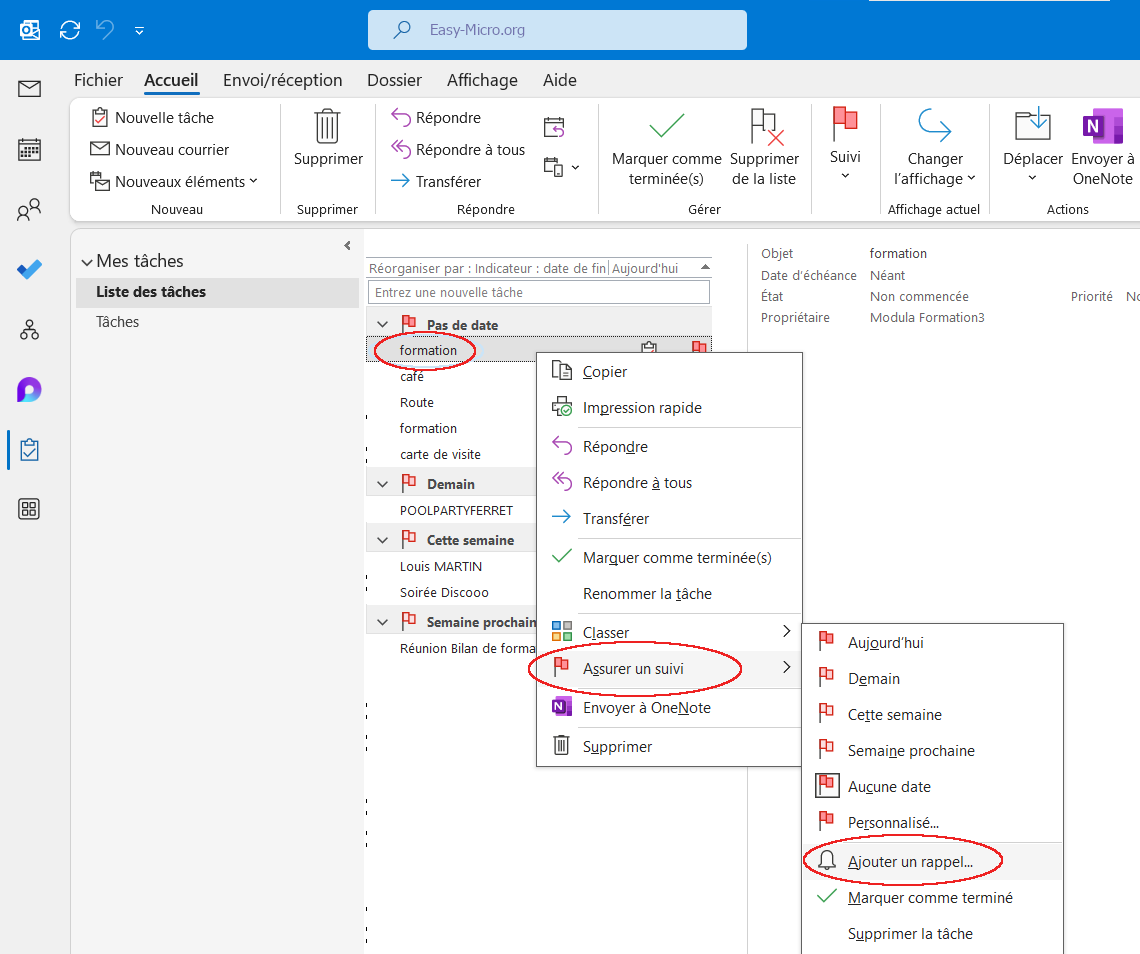The height and width of the screenshot is (954, 1140).
Task: Open the Suivi flag dropdown
Action: tap(845, 144)
